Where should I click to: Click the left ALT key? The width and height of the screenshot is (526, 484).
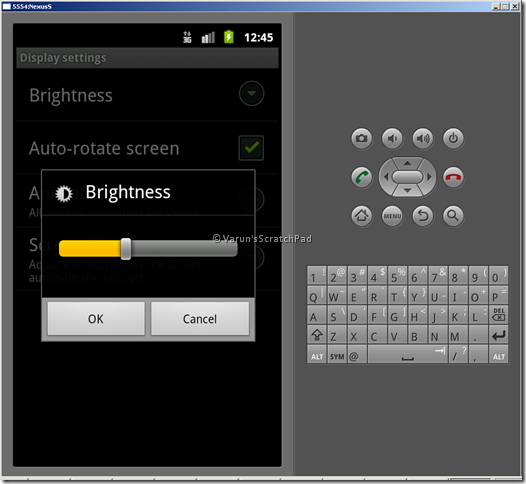click(317, 355)
